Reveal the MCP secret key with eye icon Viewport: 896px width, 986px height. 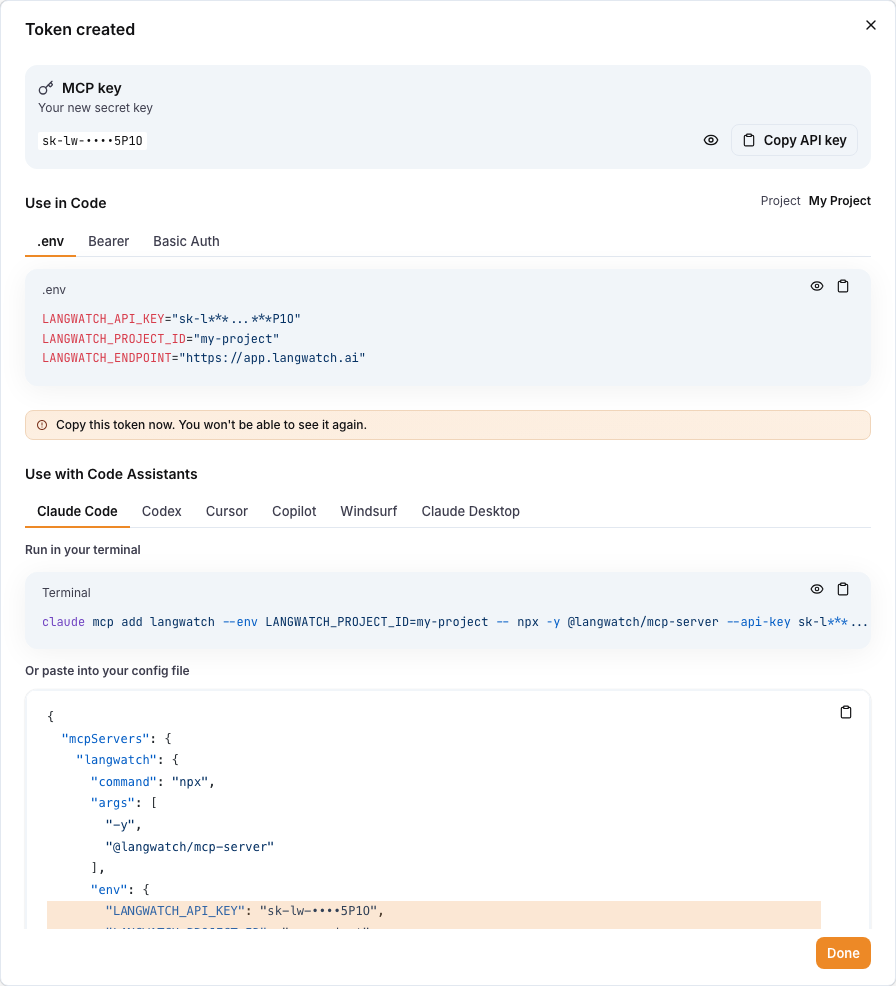pyautogui.click(x=711, y=140)
